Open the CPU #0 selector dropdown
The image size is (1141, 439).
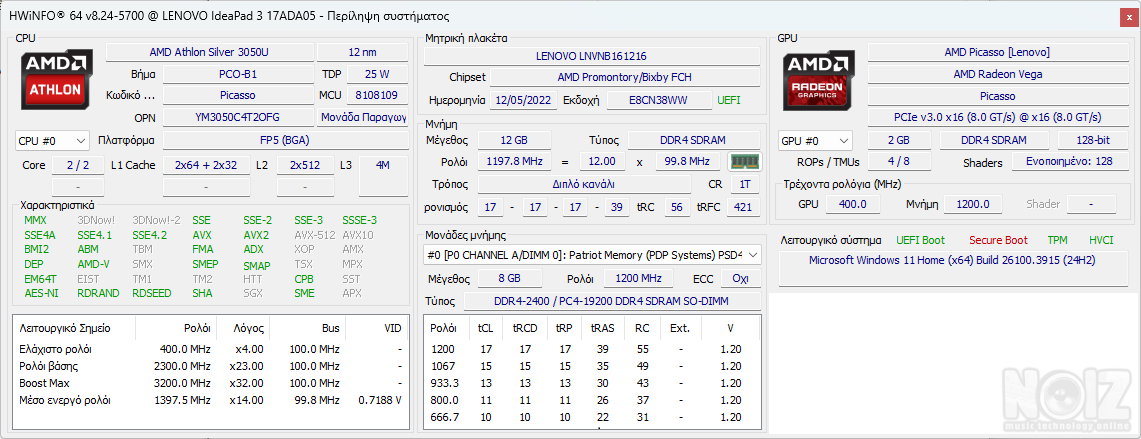coord(51,141)
